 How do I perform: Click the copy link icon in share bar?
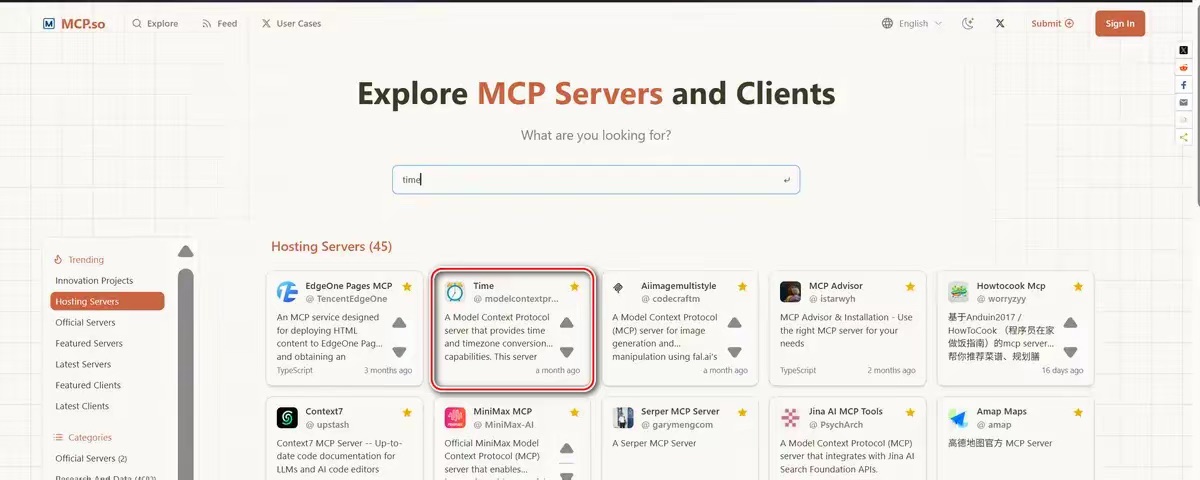(x=1184, y=120)
